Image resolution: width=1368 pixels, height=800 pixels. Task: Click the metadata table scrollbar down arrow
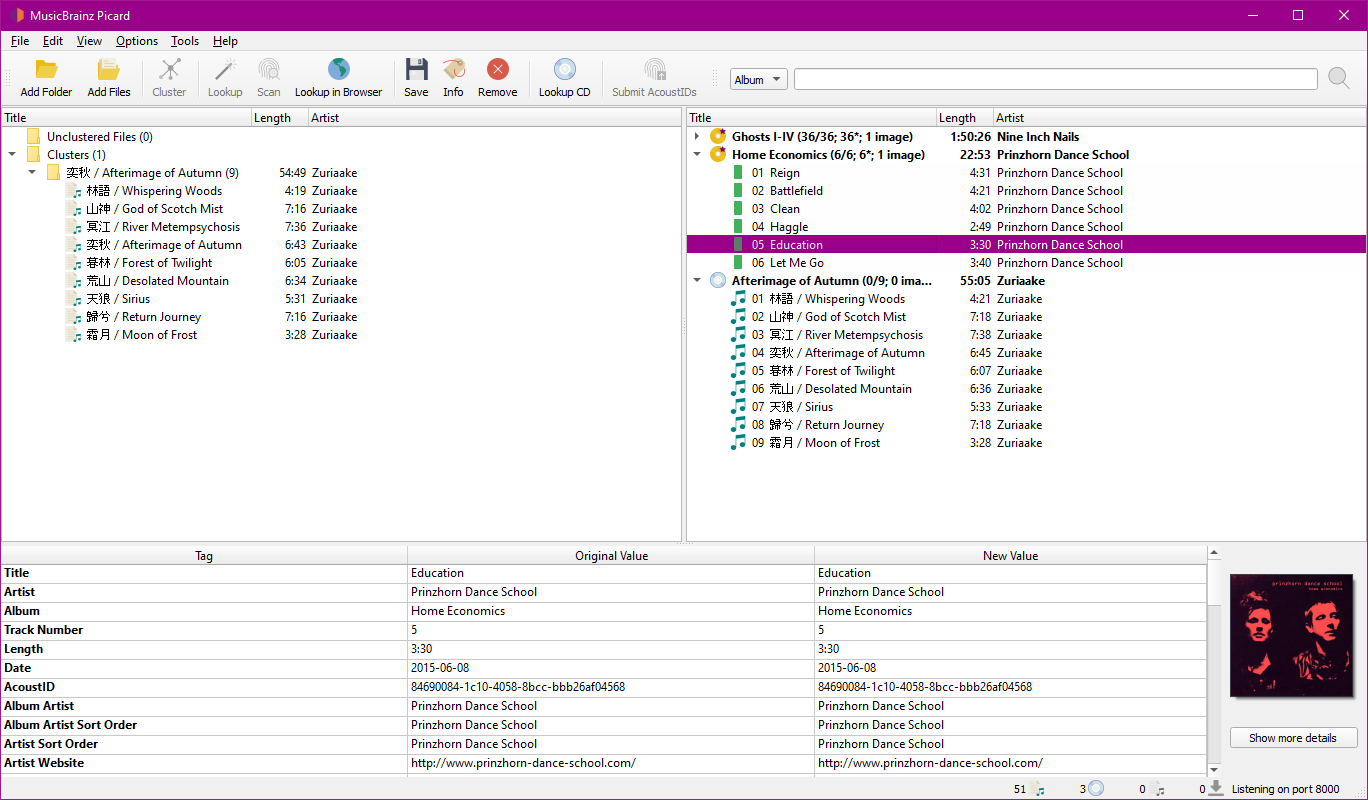(1215, 768)
